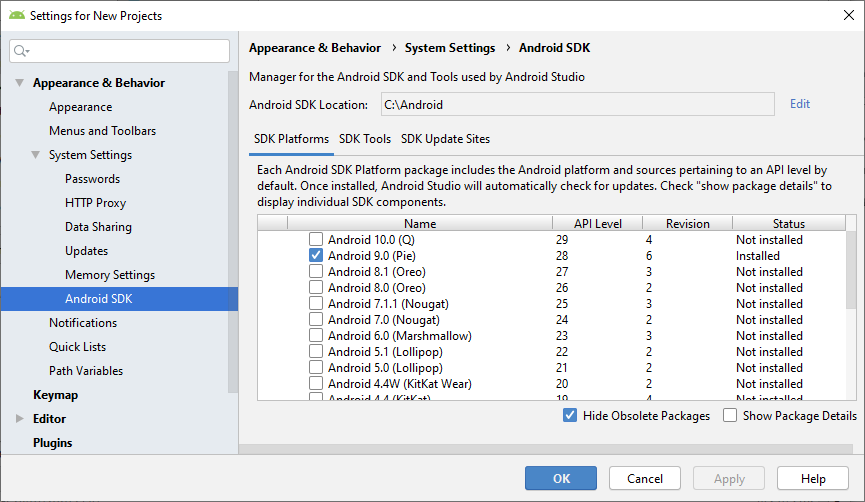
Task: Select the Android 6.0 (Marshmallow) row name
Action: click(399, 336)
